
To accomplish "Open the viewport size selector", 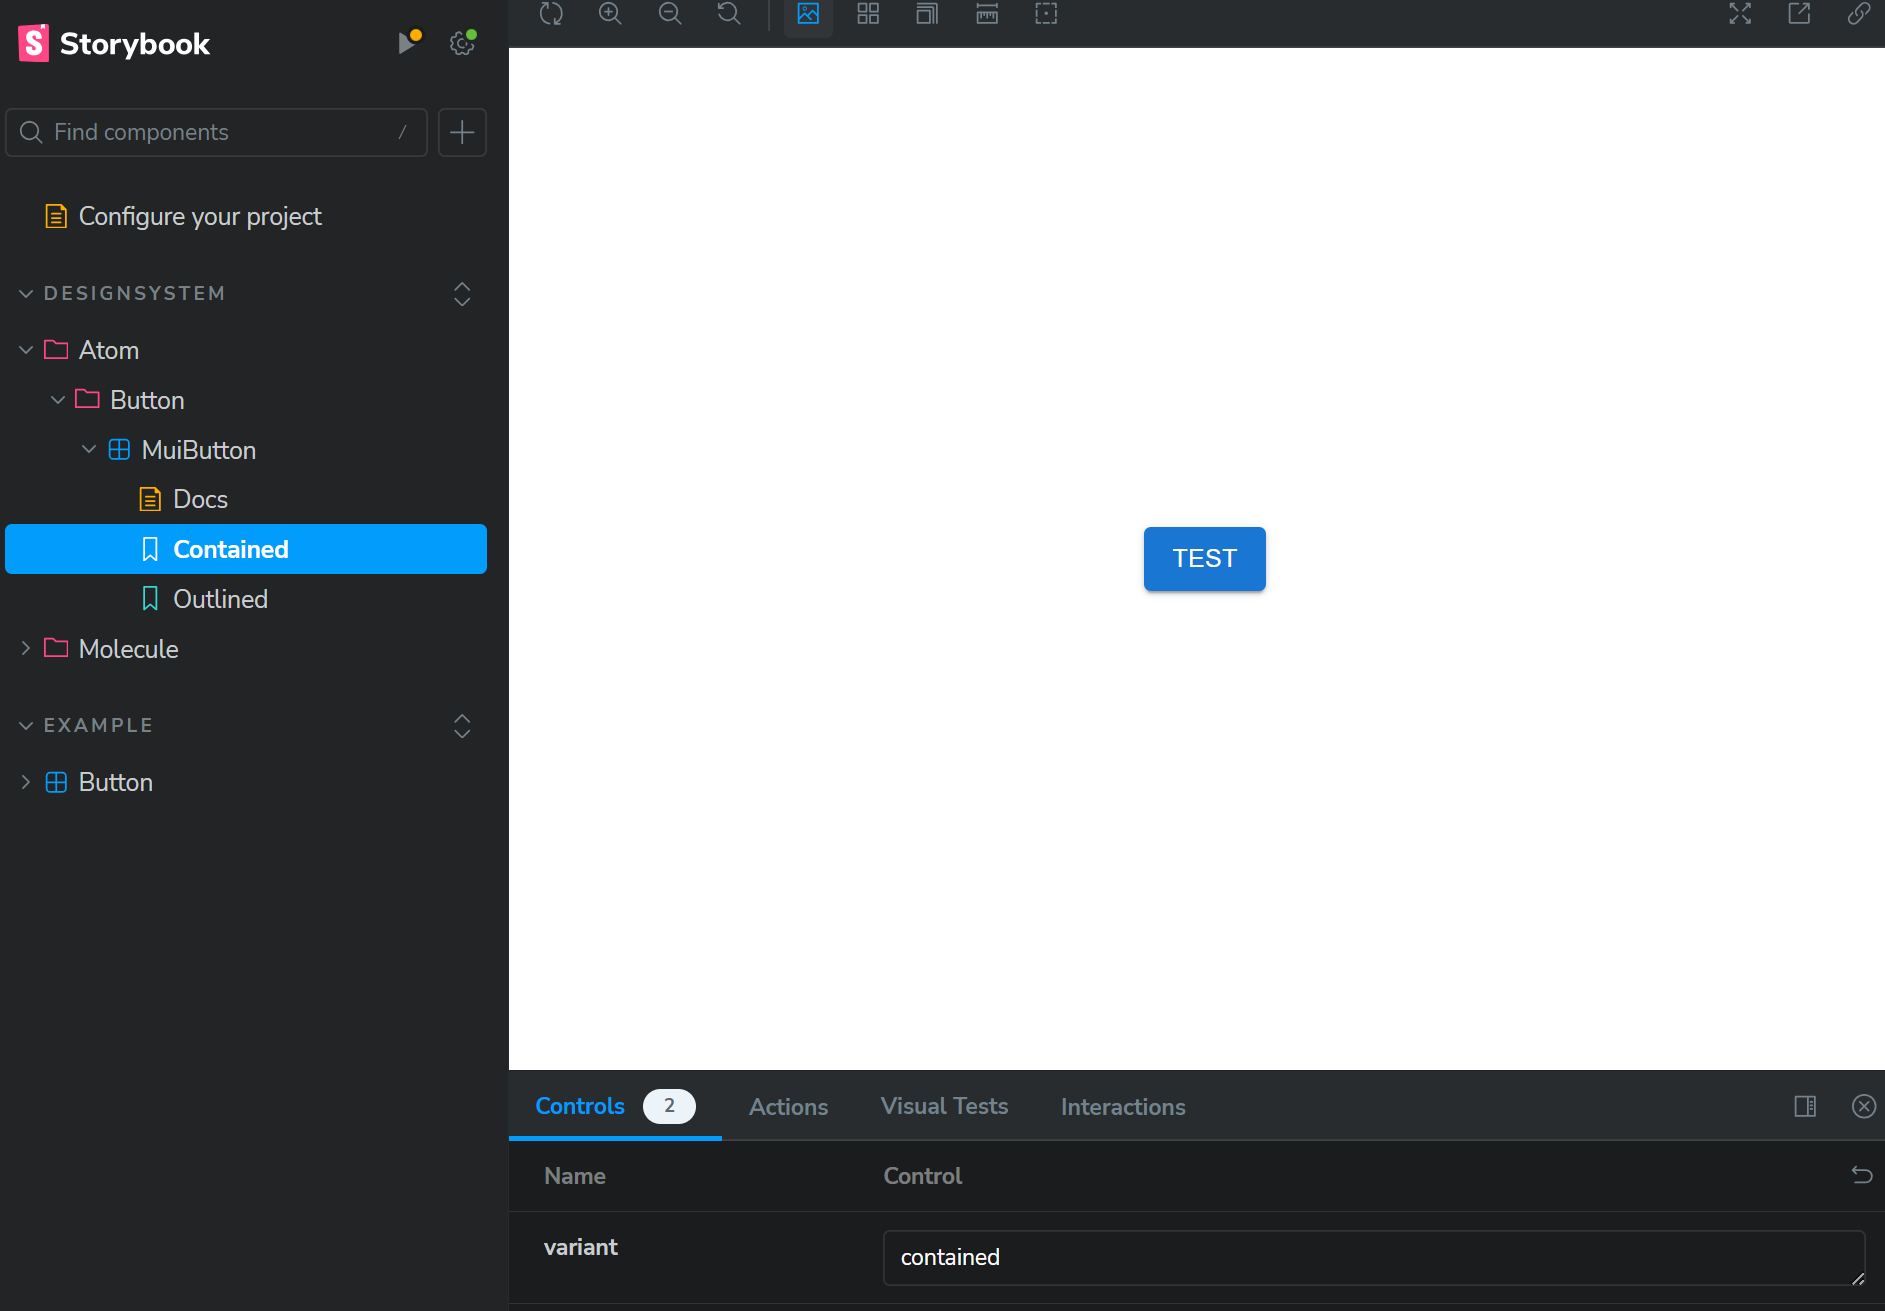I will click(927, 14).
